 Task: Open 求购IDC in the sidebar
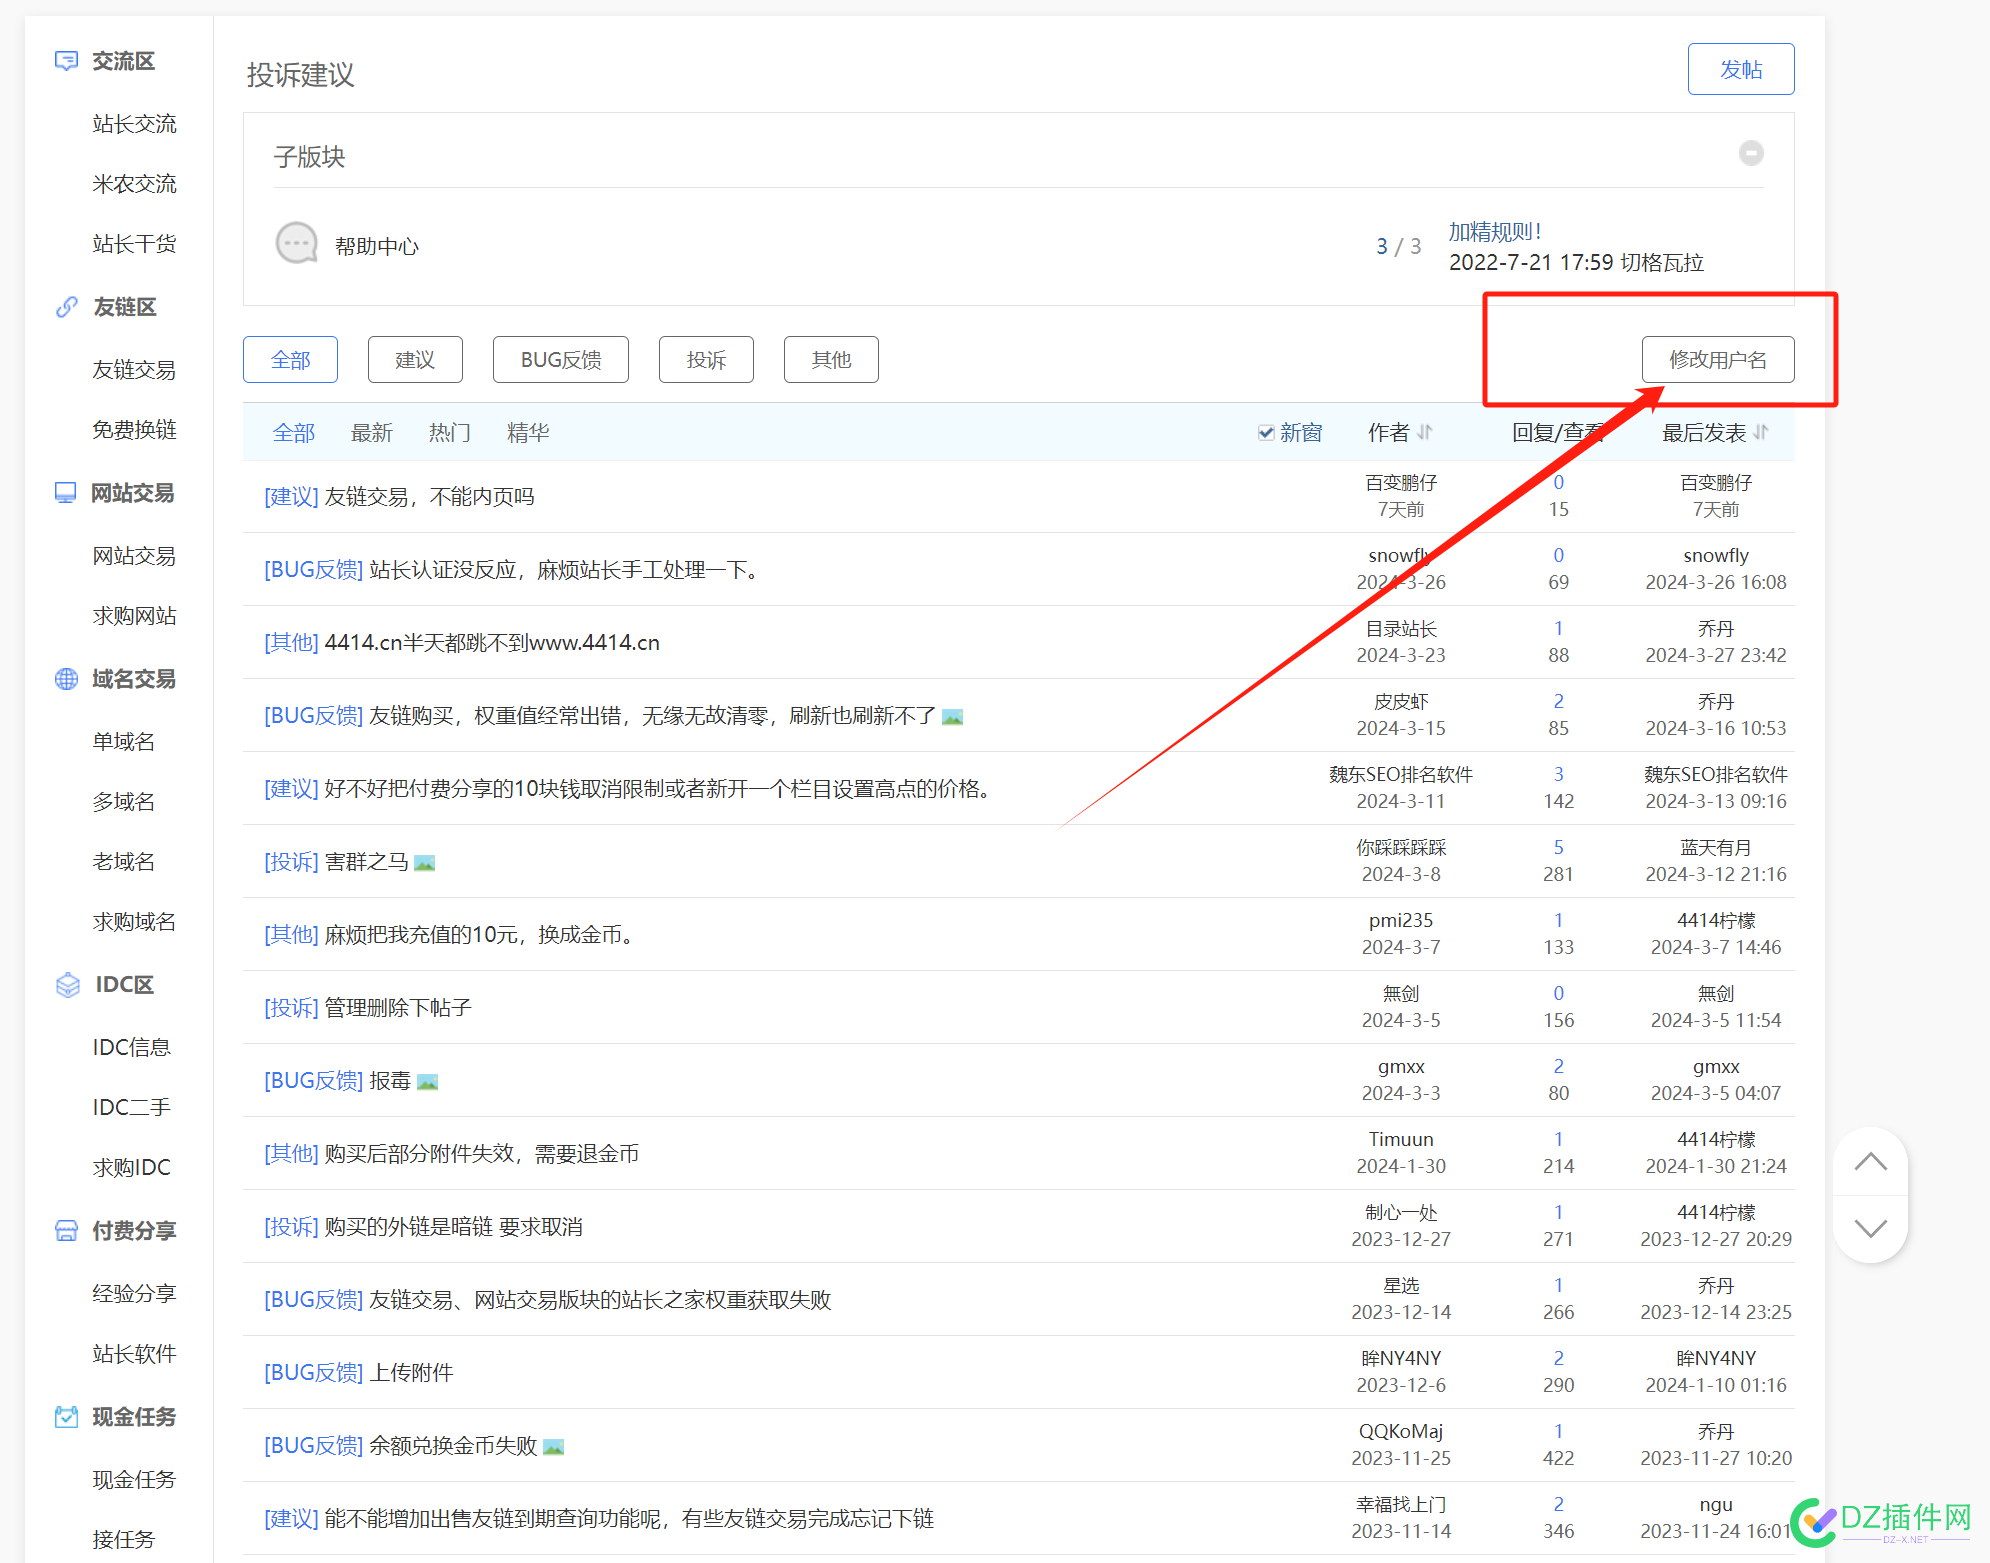pyautogui.click(x=132, y=1168)
